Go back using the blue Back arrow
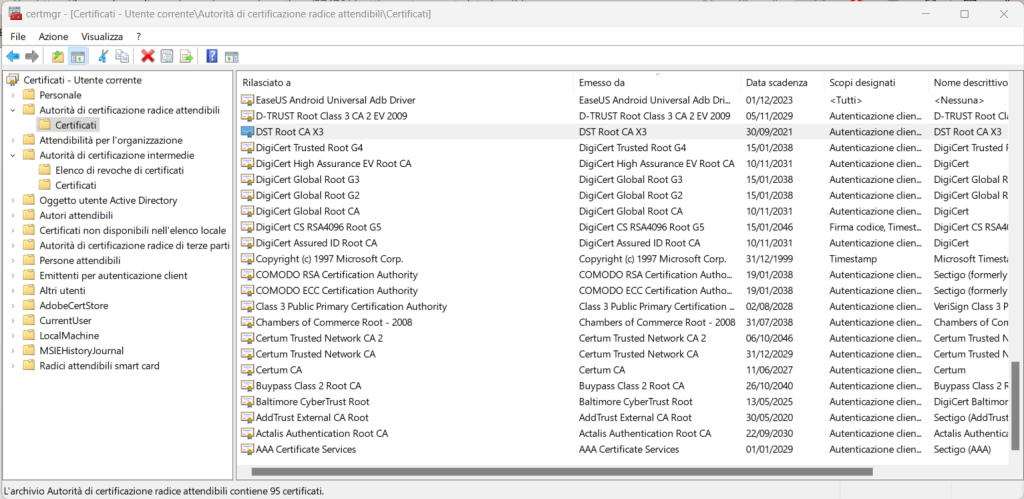Image resolution: width=1024 pixels, height=499 pixels. point(12,57)
